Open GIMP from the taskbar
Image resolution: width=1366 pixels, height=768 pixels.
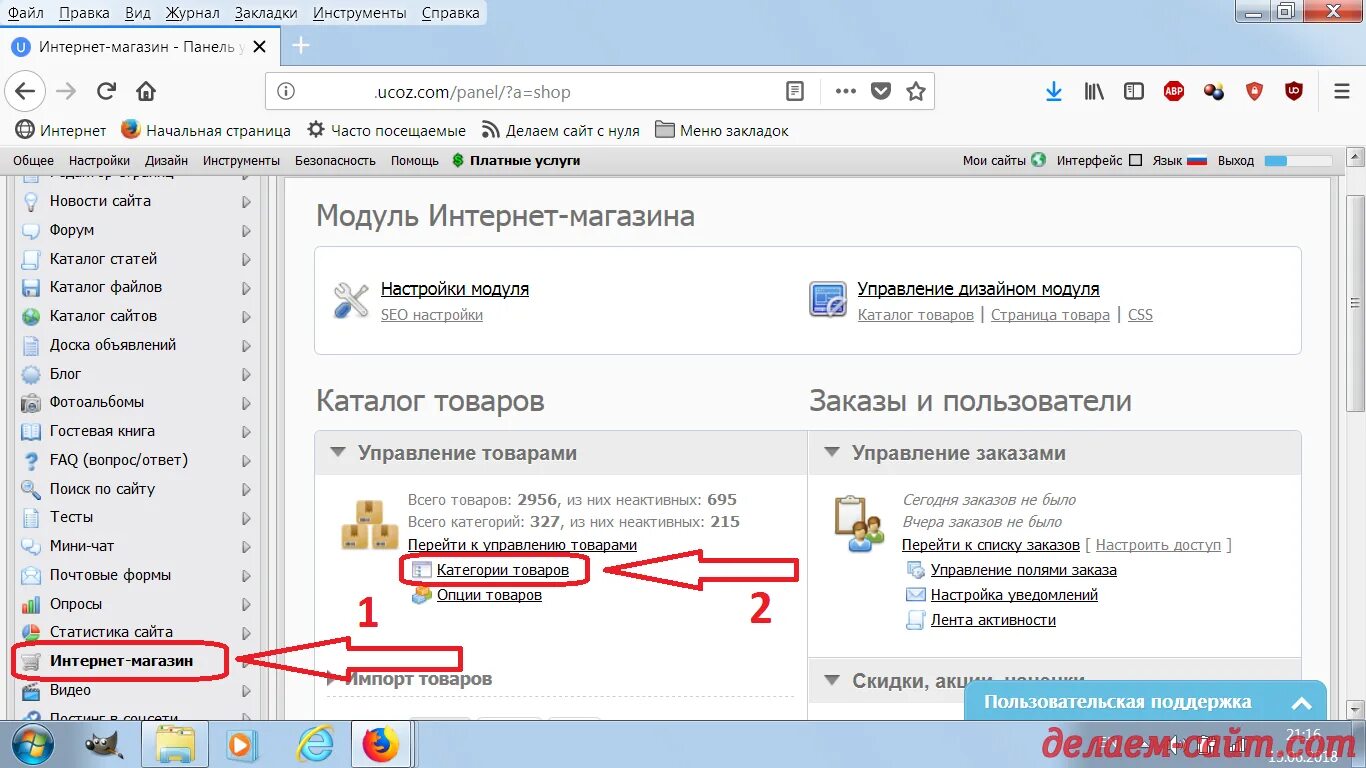[103, 746]
